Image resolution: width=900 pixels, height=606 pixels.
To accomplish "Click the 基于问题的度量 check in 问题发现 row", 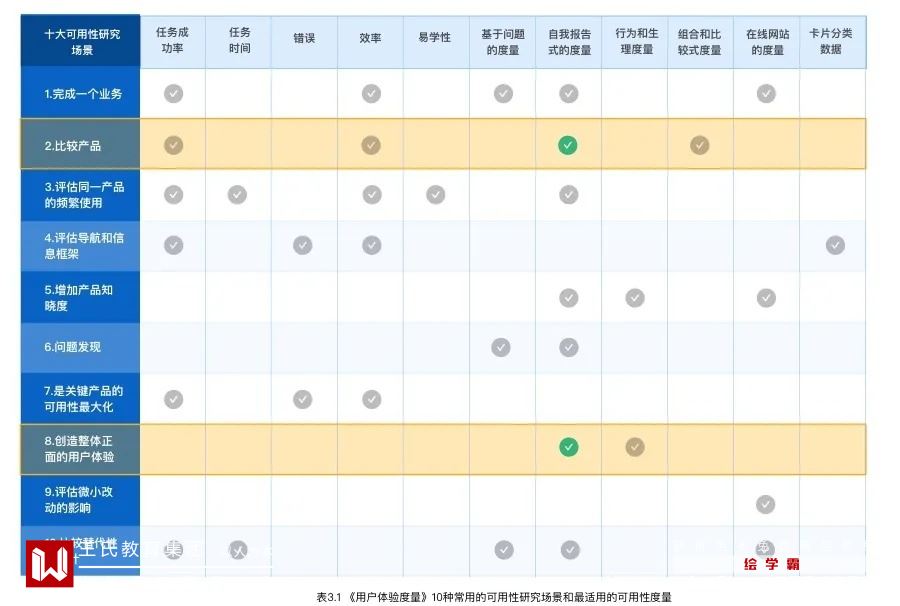I will pos(501,347).
